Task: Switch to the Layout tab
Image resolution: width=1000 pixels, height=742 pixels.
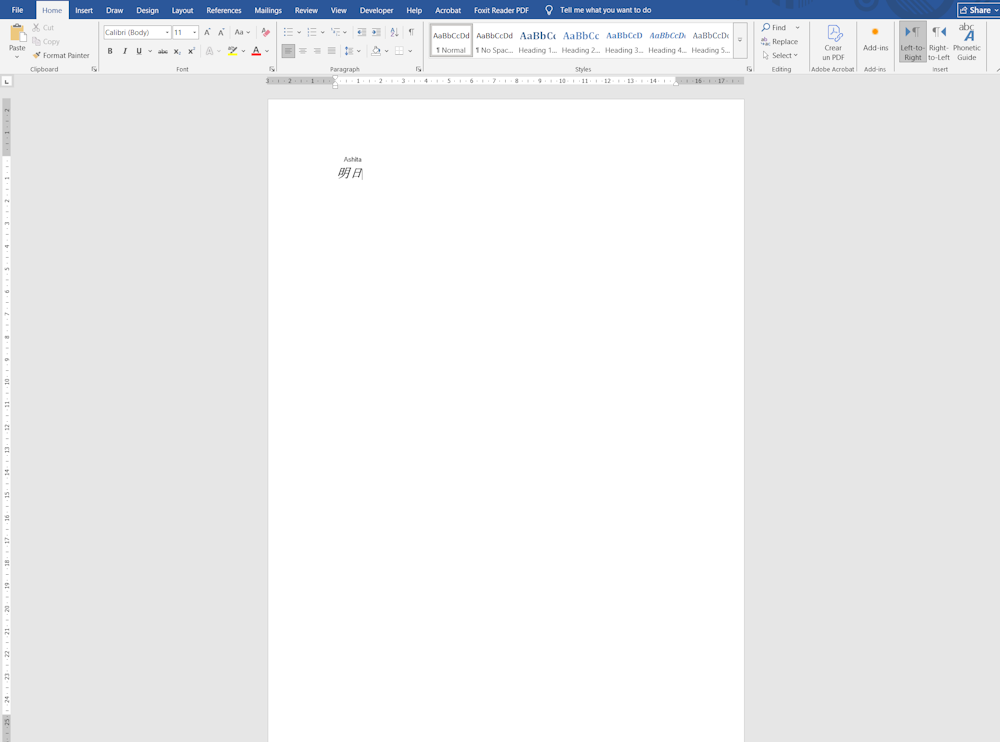Action: coord(182,10)
